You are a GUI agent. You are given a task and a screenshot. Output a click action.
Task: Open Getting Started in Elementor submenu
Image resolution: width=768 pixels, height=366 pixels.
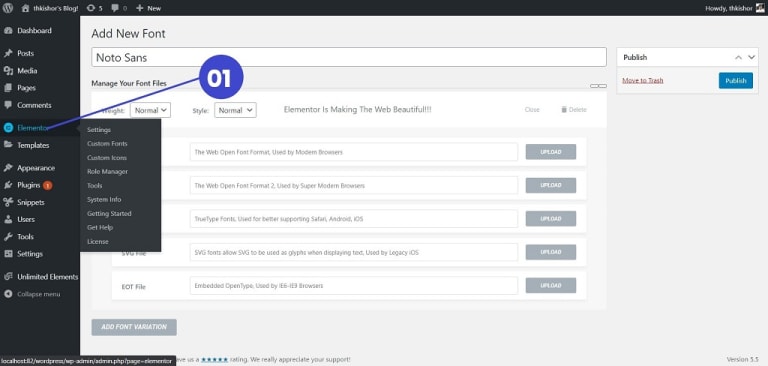(109, 214)
